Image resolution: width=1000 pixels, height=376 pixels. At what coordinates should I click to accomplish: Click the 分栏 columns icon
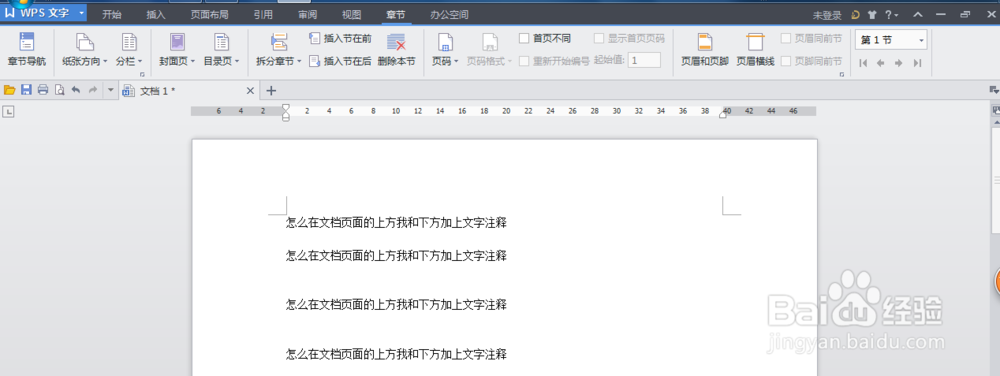coord(129,43)
